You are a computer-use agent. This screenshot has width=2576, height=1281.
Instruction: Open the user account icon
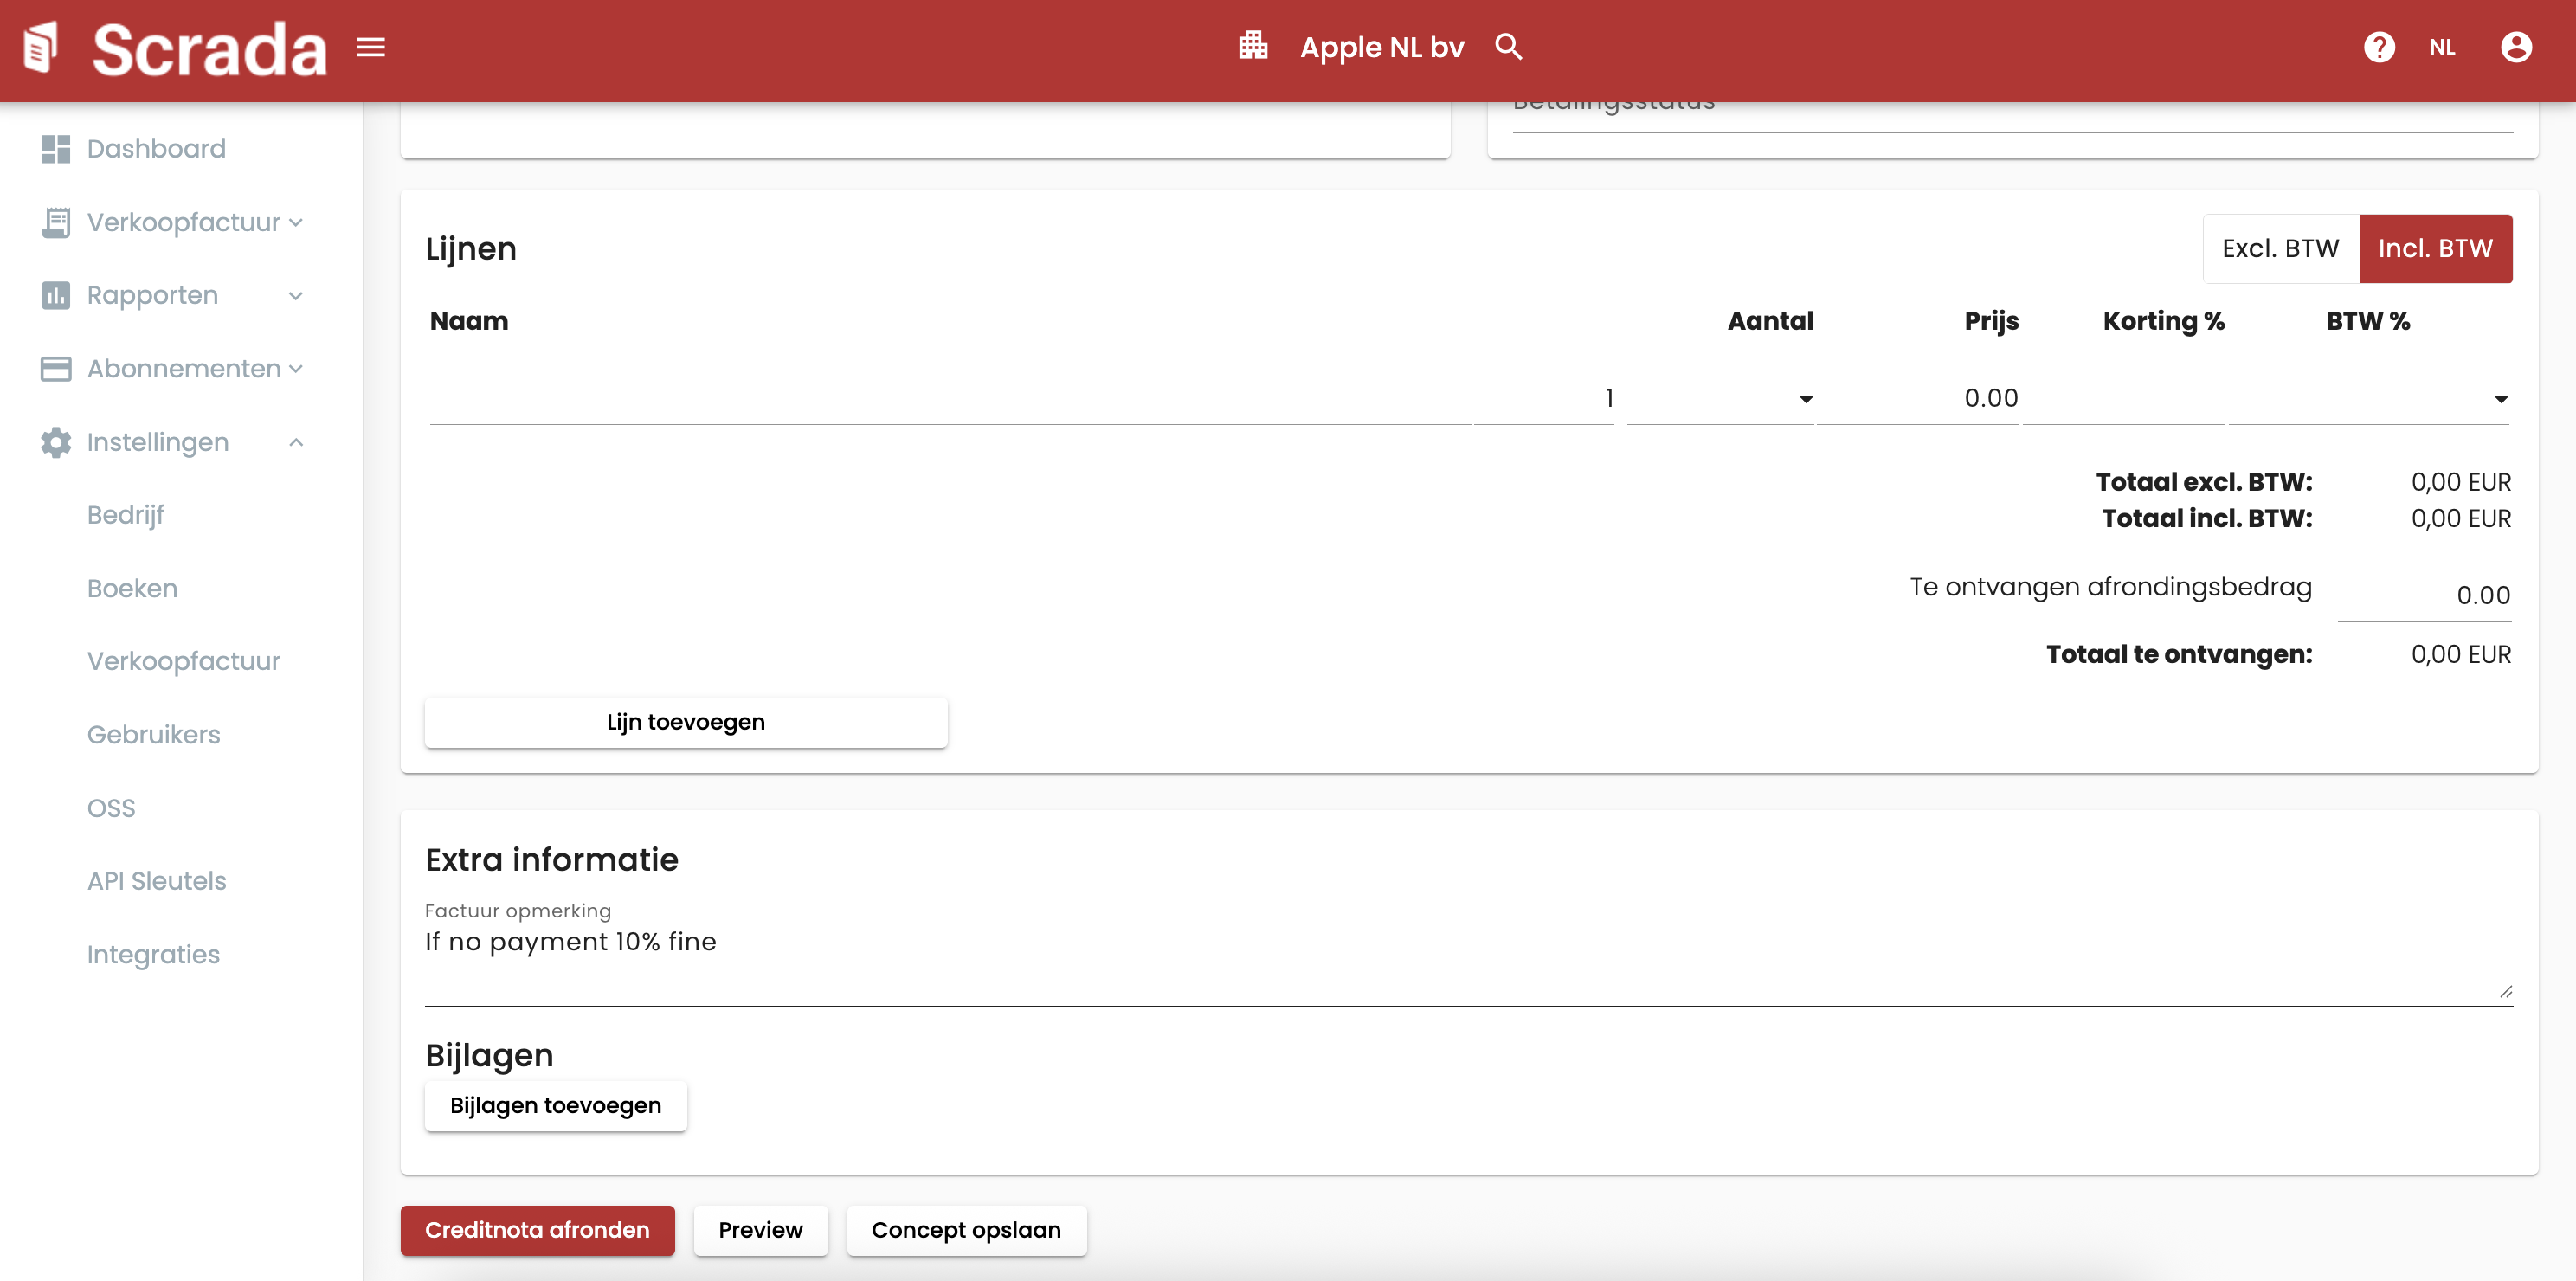(2516, 47)
